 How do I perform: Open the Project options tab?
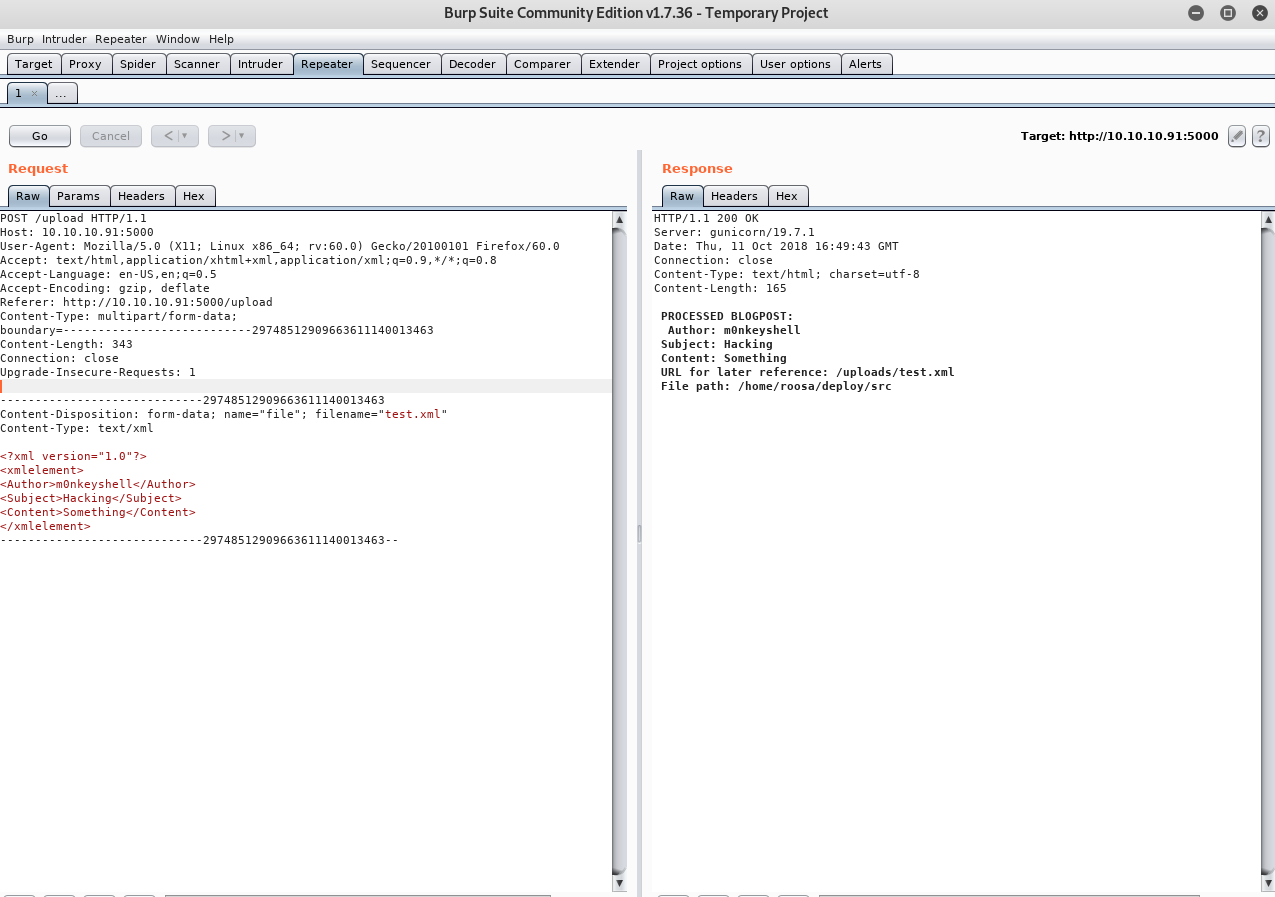click(700, 64)
